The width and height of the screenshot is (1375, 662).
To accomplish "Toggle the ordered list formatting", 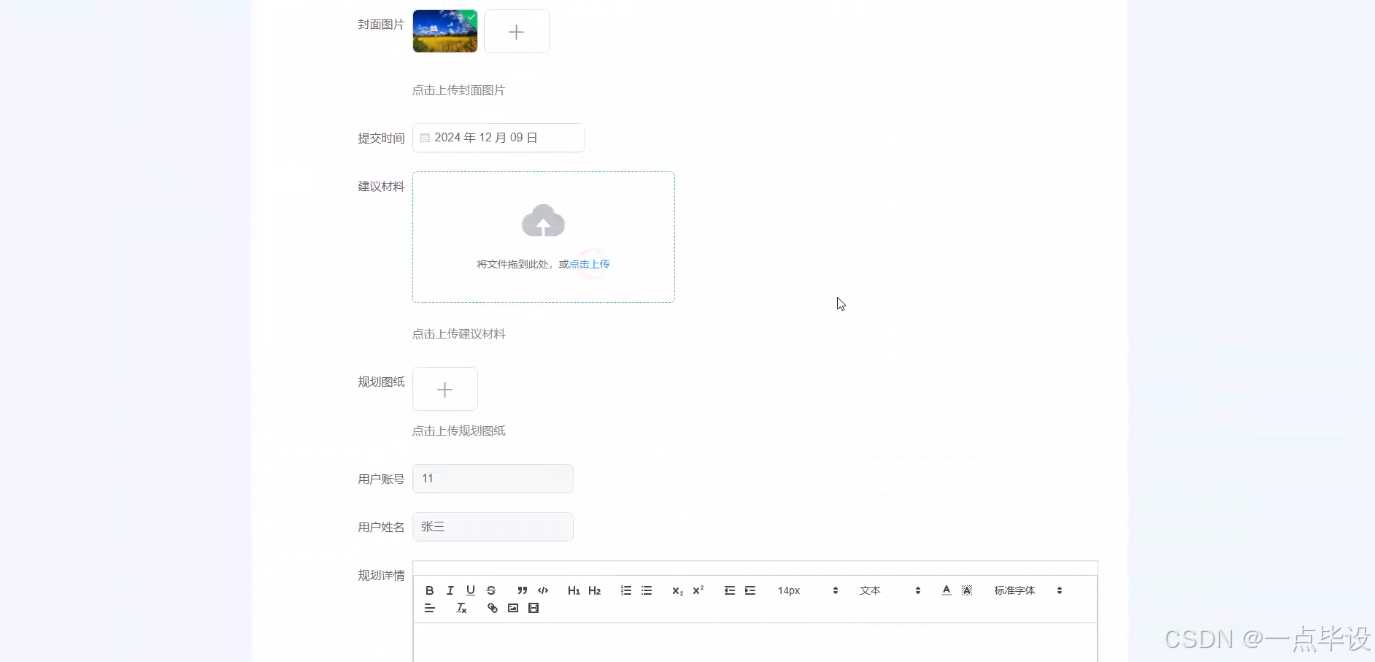I will pos(626,590).
